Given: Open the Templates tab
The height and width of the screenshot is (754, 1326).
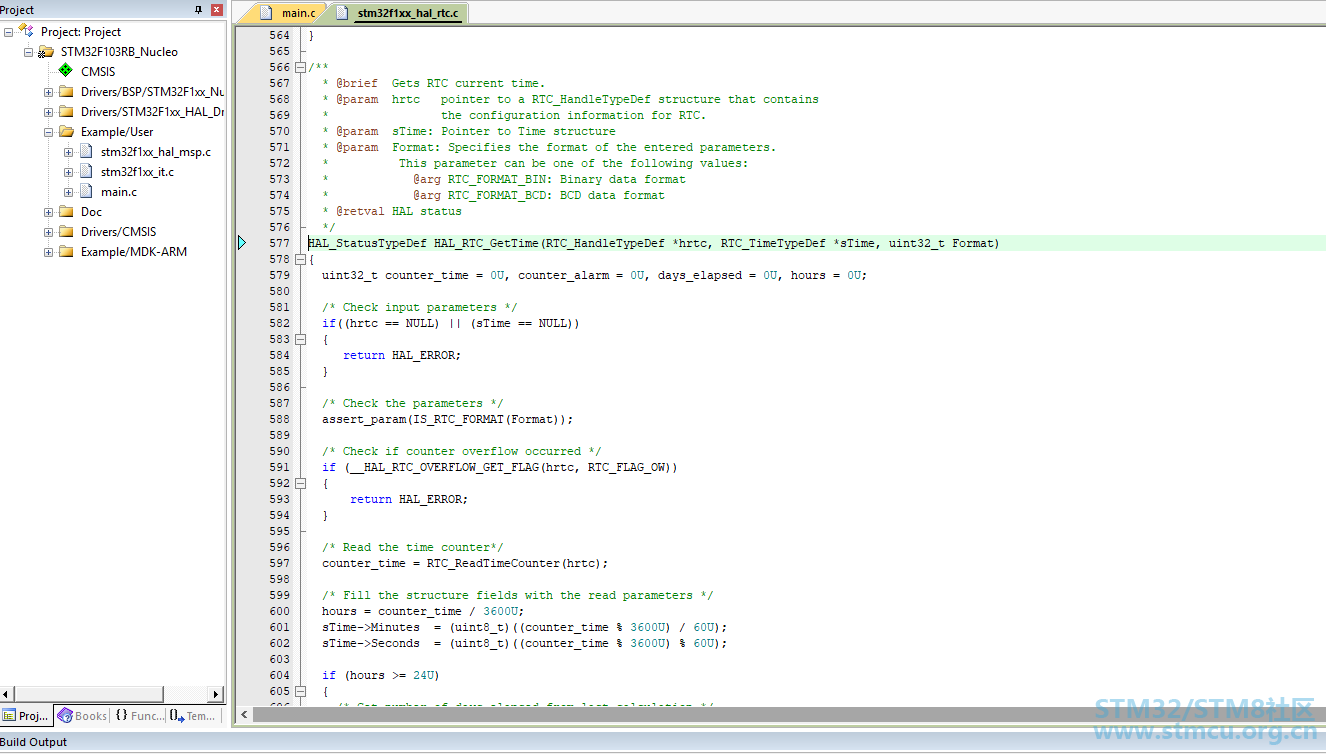Looking at the screenshot, I should (x=194, y=716).
